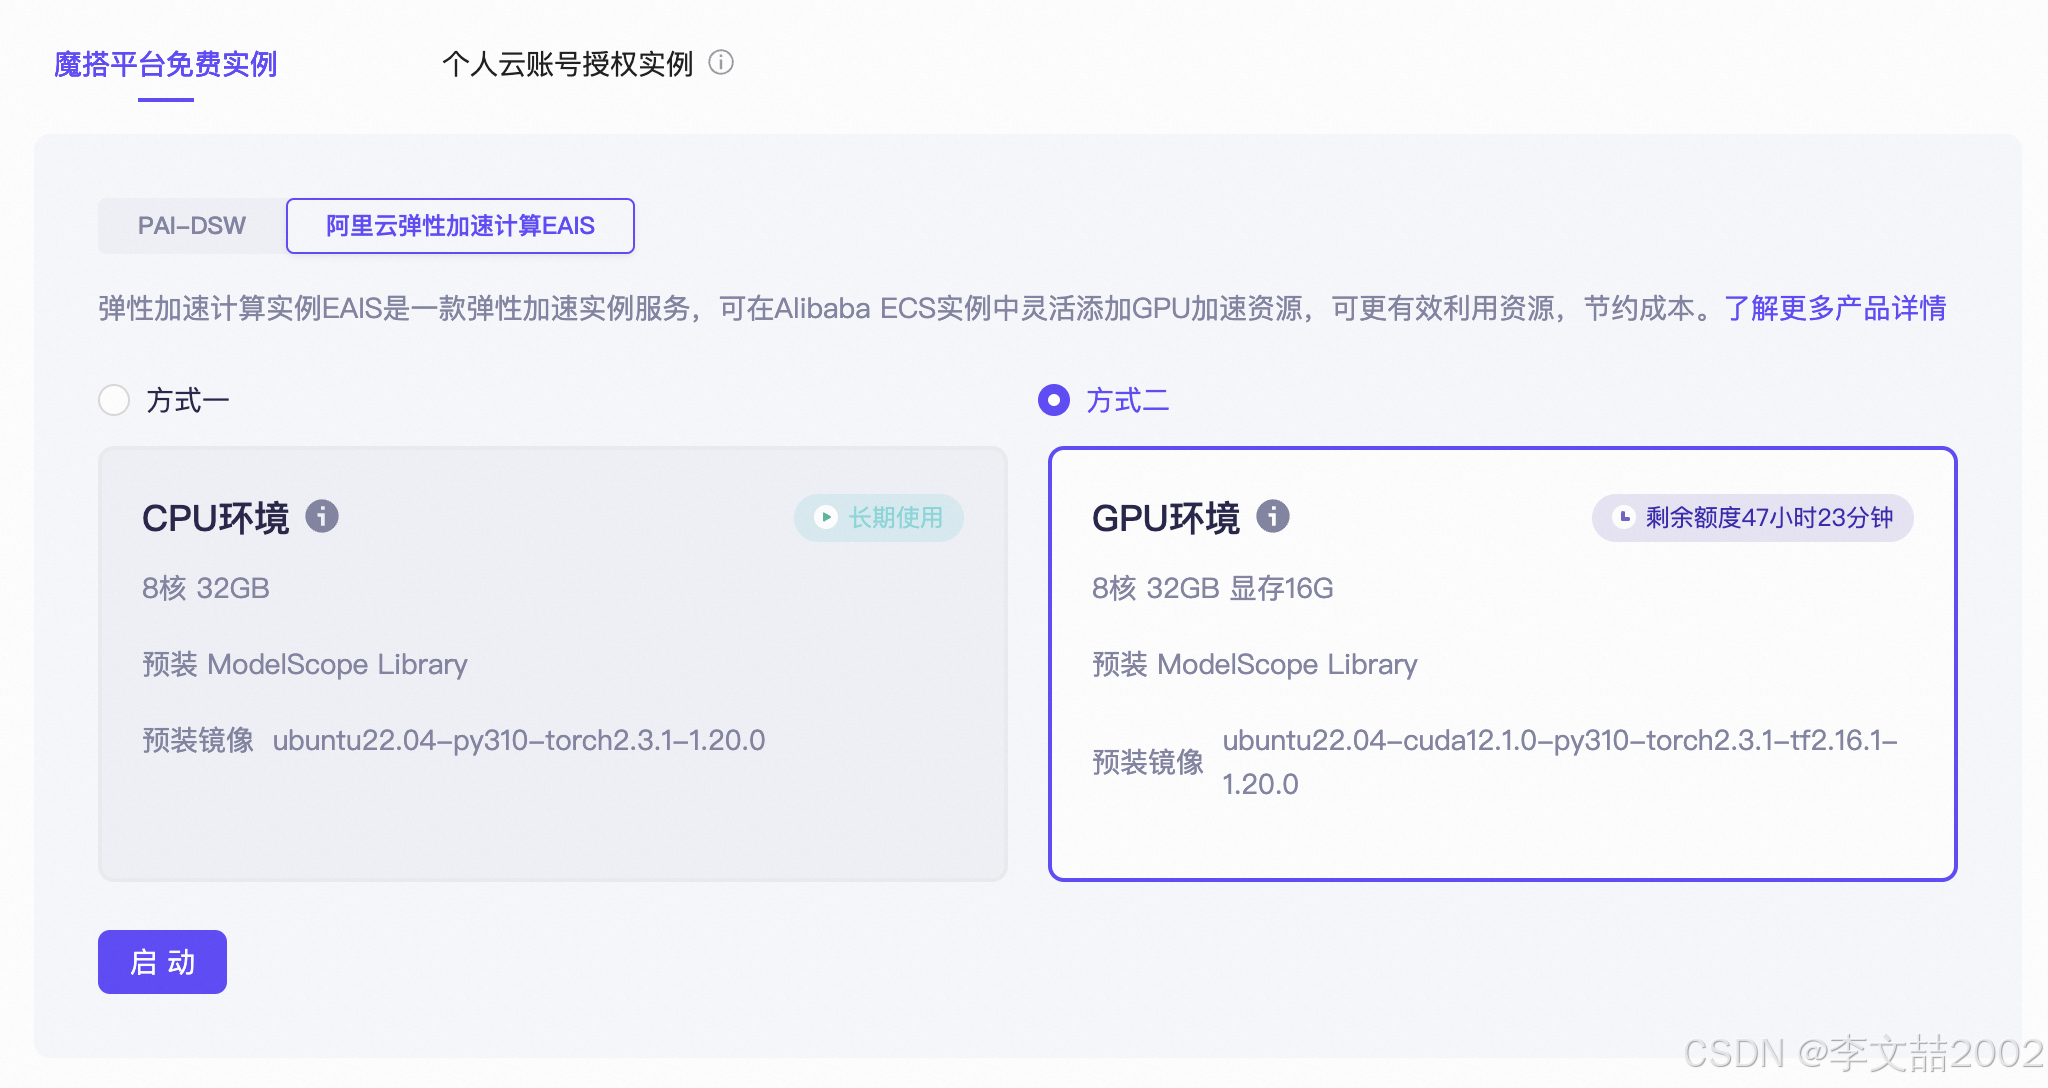
Task: Click info icon next to CPU环境
Action: tap(322, 516)
